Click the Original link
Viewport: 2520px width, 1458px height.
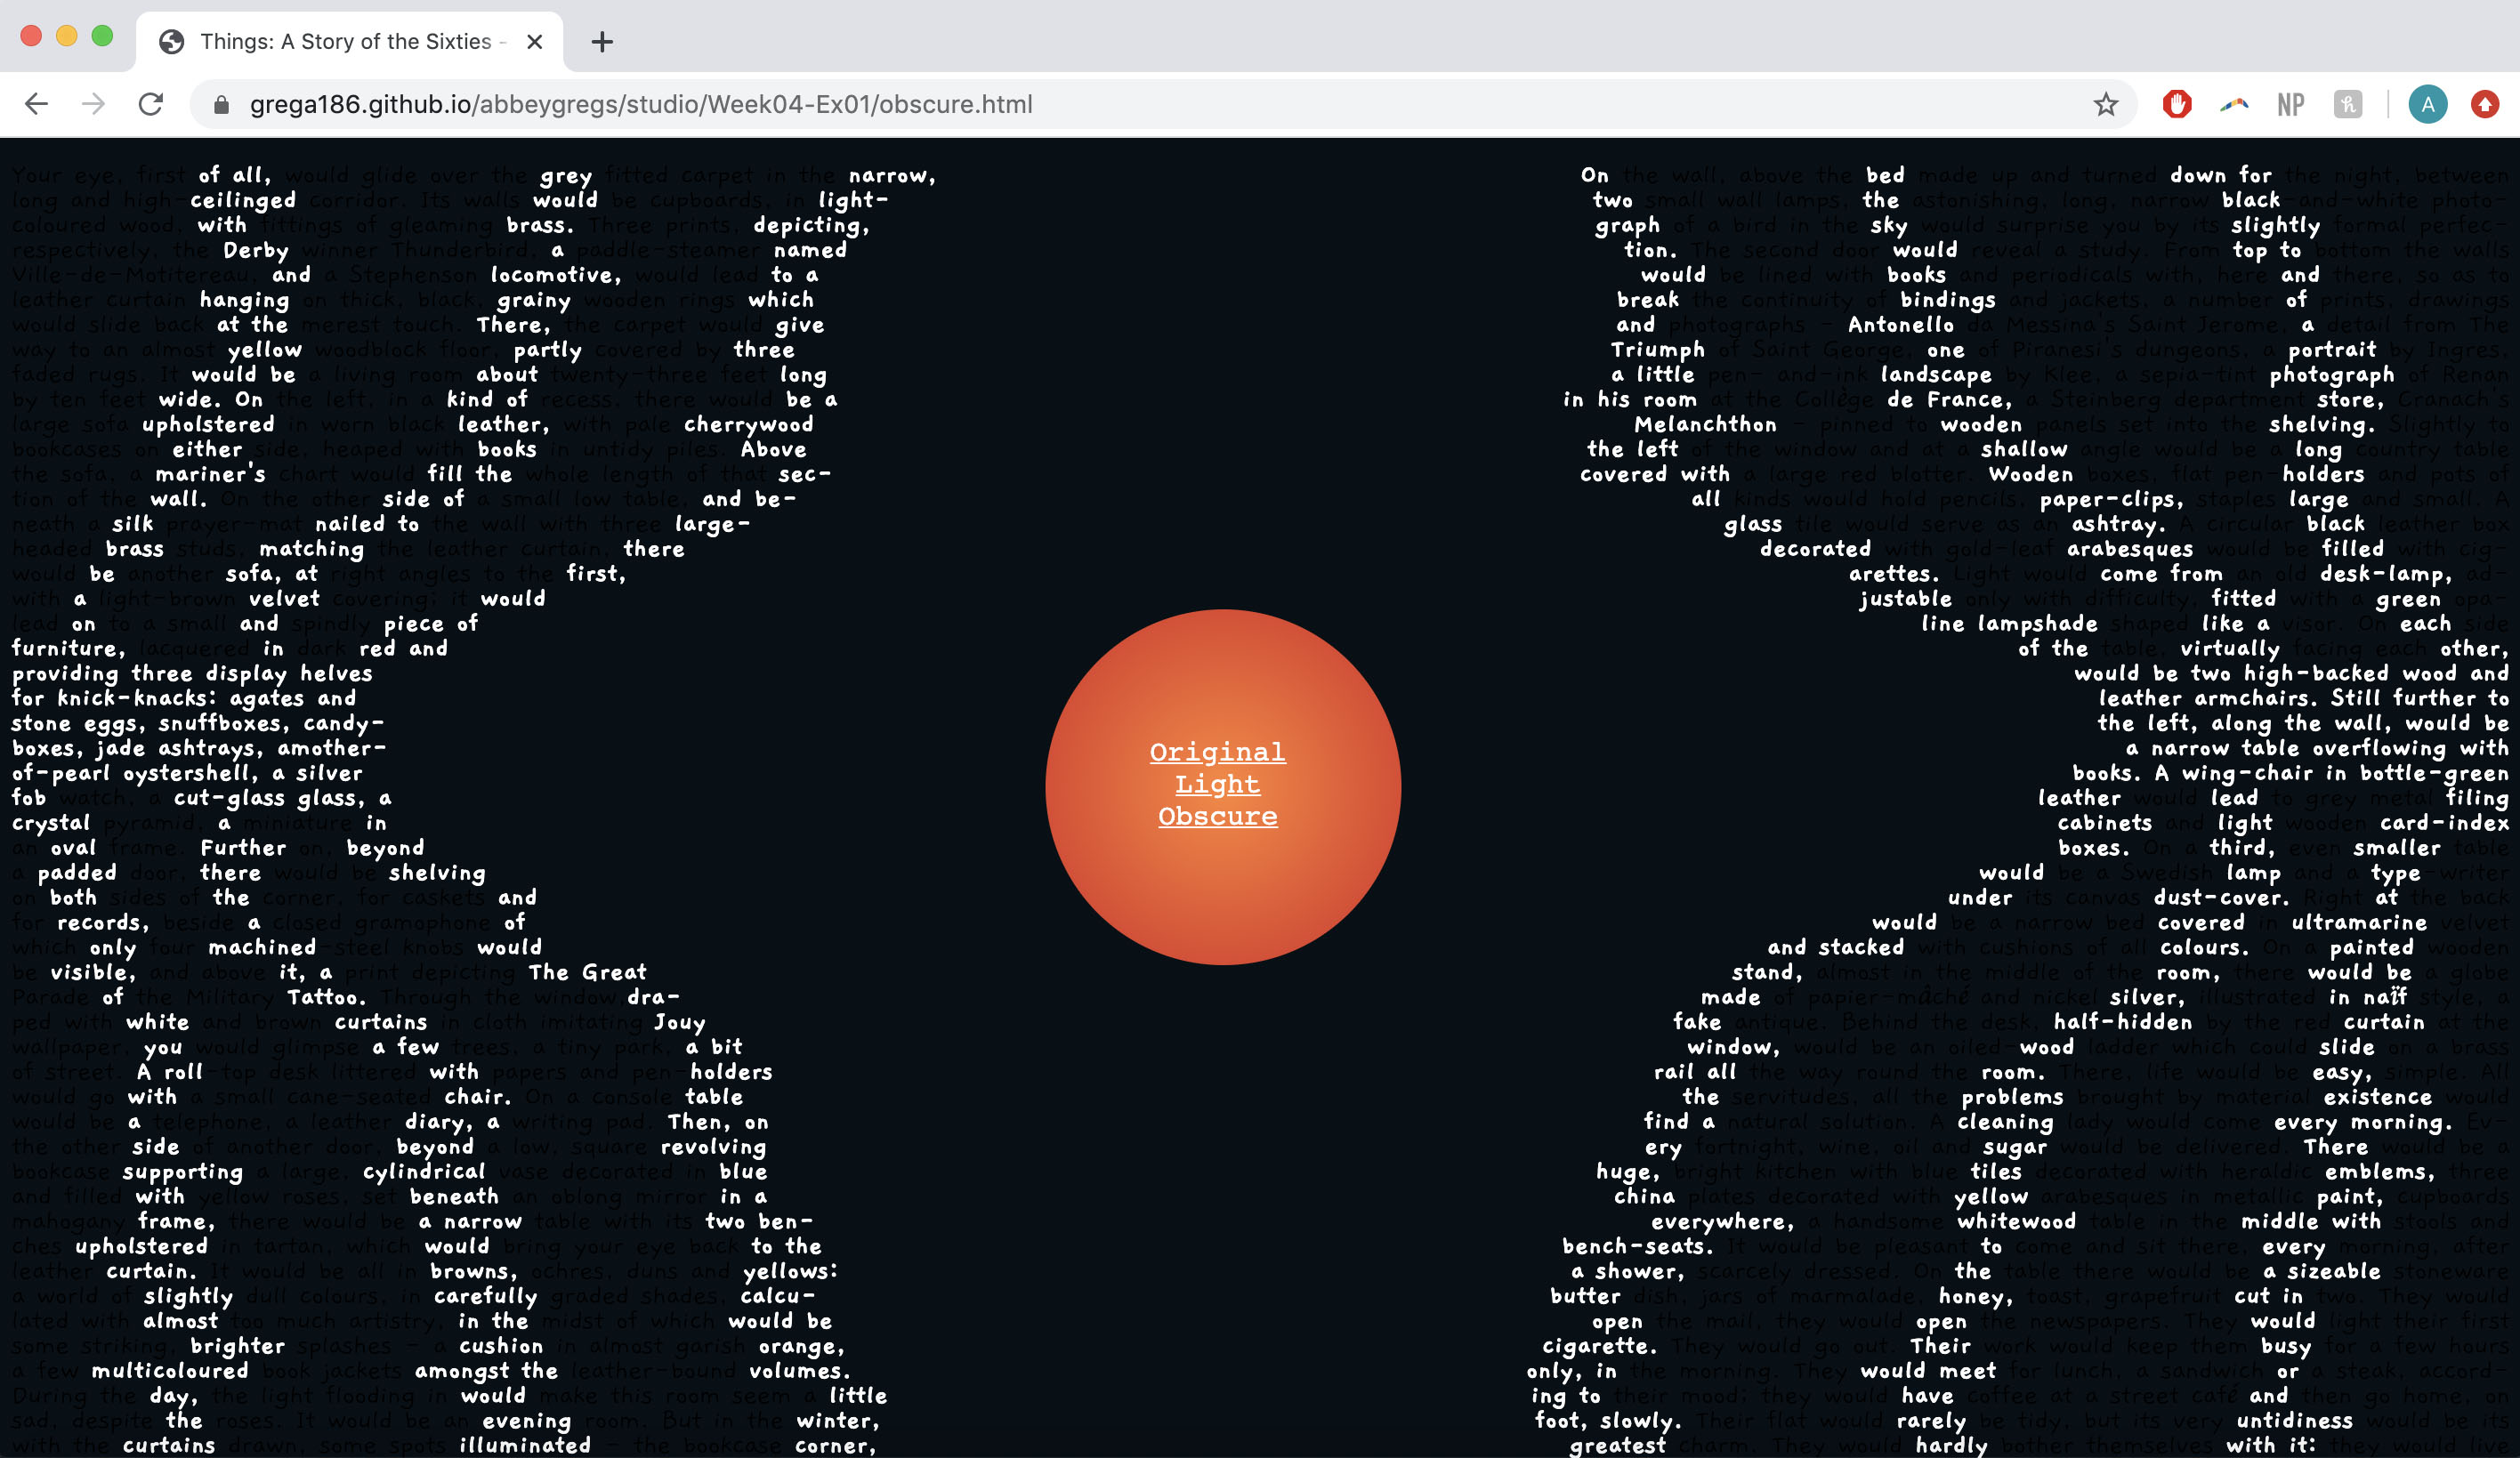(x=1217, y=752)
